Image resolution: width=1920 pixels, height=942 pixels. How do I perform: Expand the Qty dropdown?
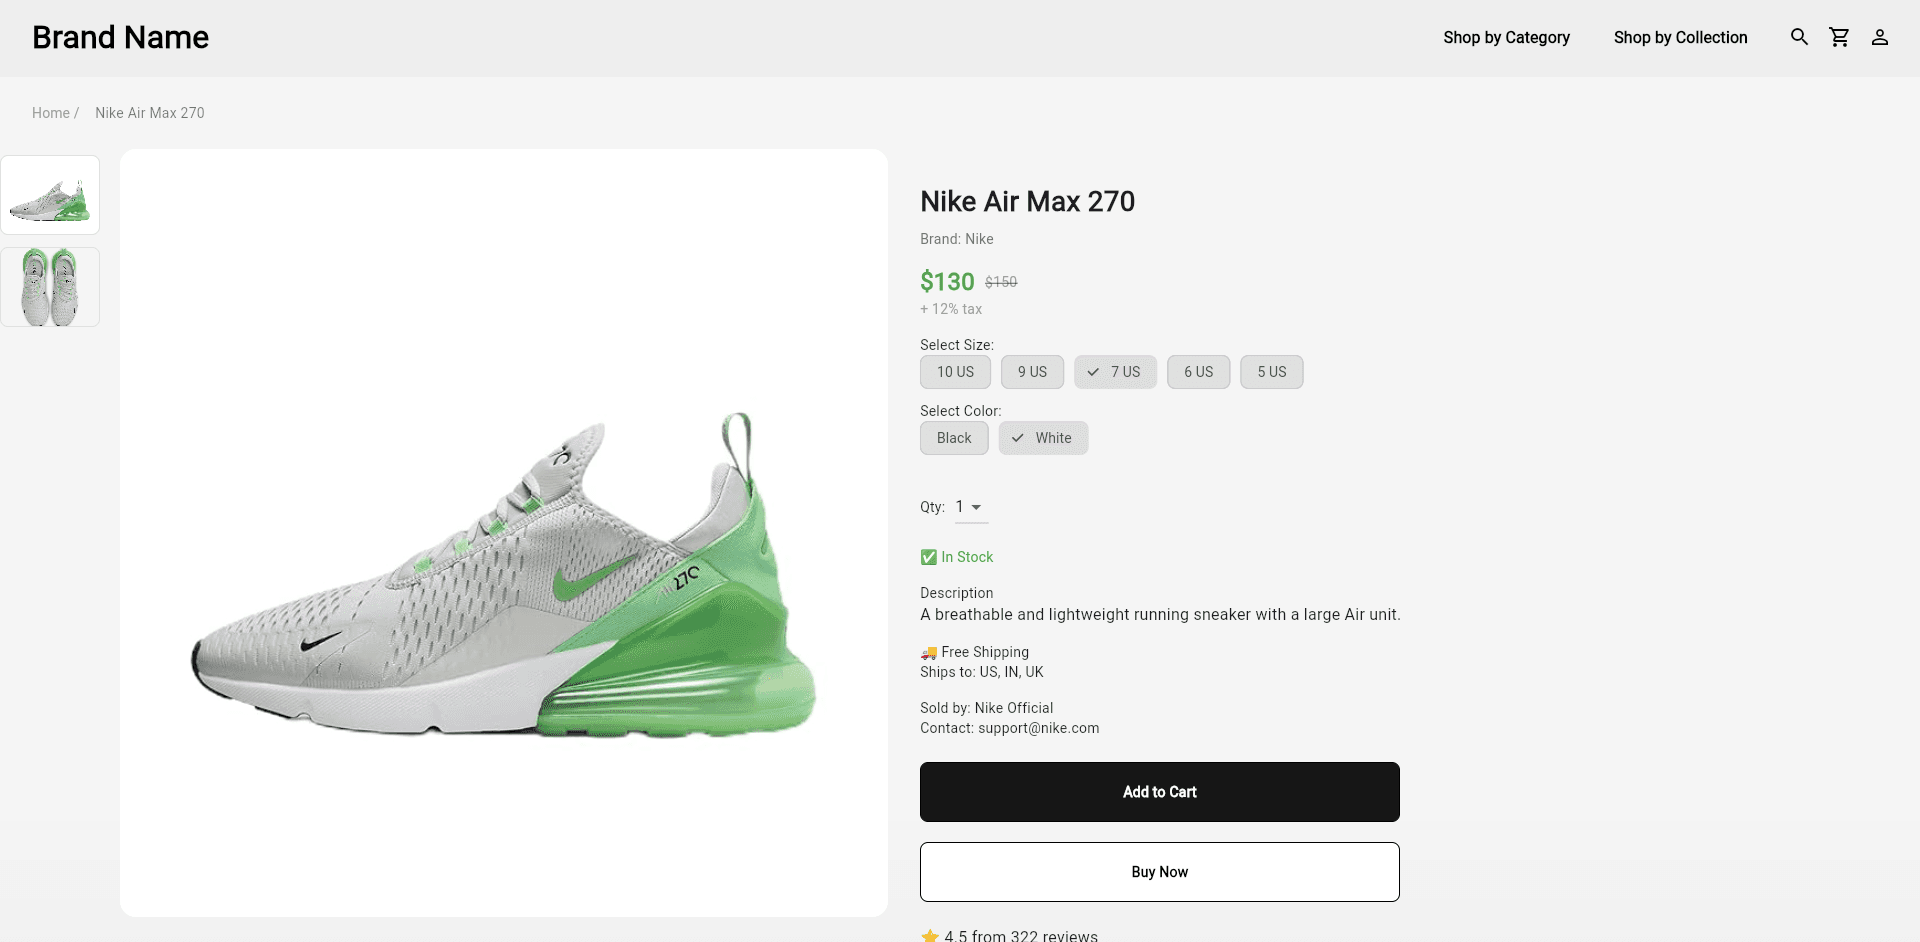pos(969,507)
